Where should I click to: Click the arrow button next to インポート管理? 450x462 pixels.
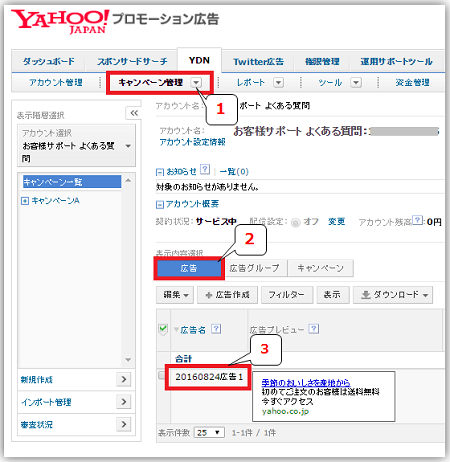tap(124, 402)
